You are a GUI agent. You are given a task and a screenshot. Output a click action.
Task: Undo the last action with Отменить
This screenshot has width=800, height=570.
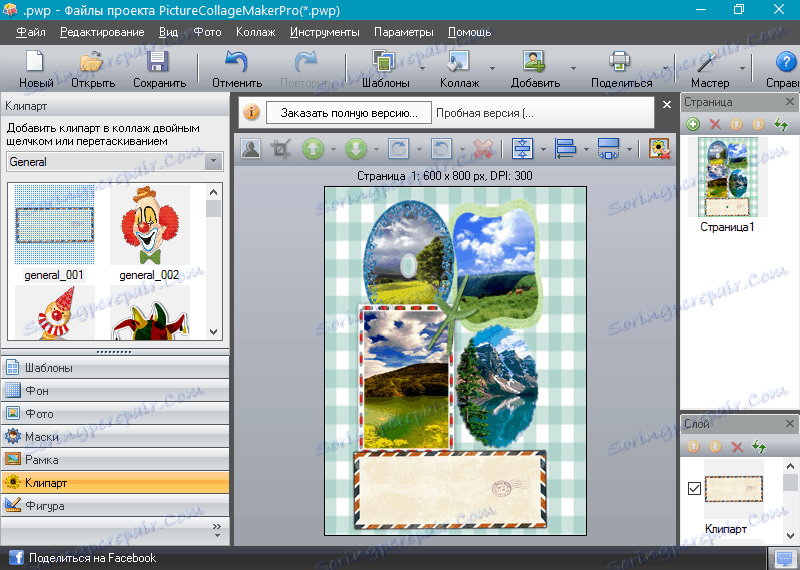pos(237,62)
